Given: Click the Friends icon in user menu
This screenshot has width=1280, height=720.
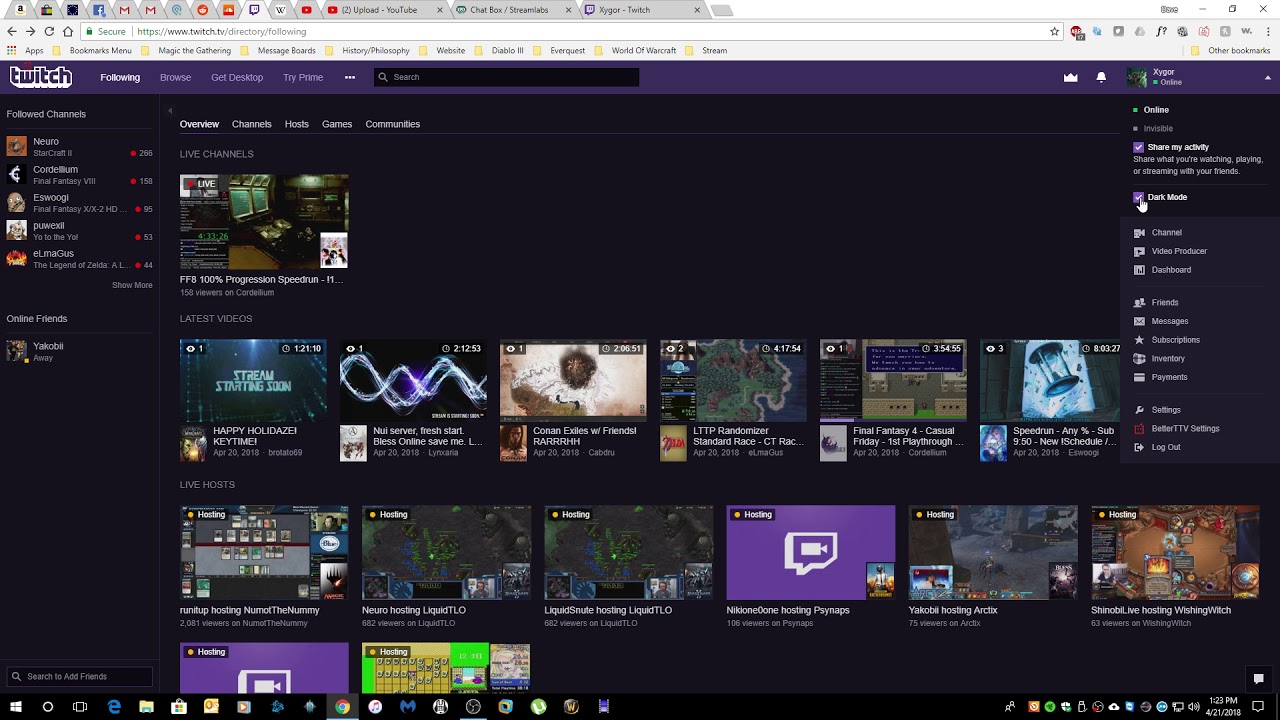Looking at the screenshot, I should coord(1139,303).
